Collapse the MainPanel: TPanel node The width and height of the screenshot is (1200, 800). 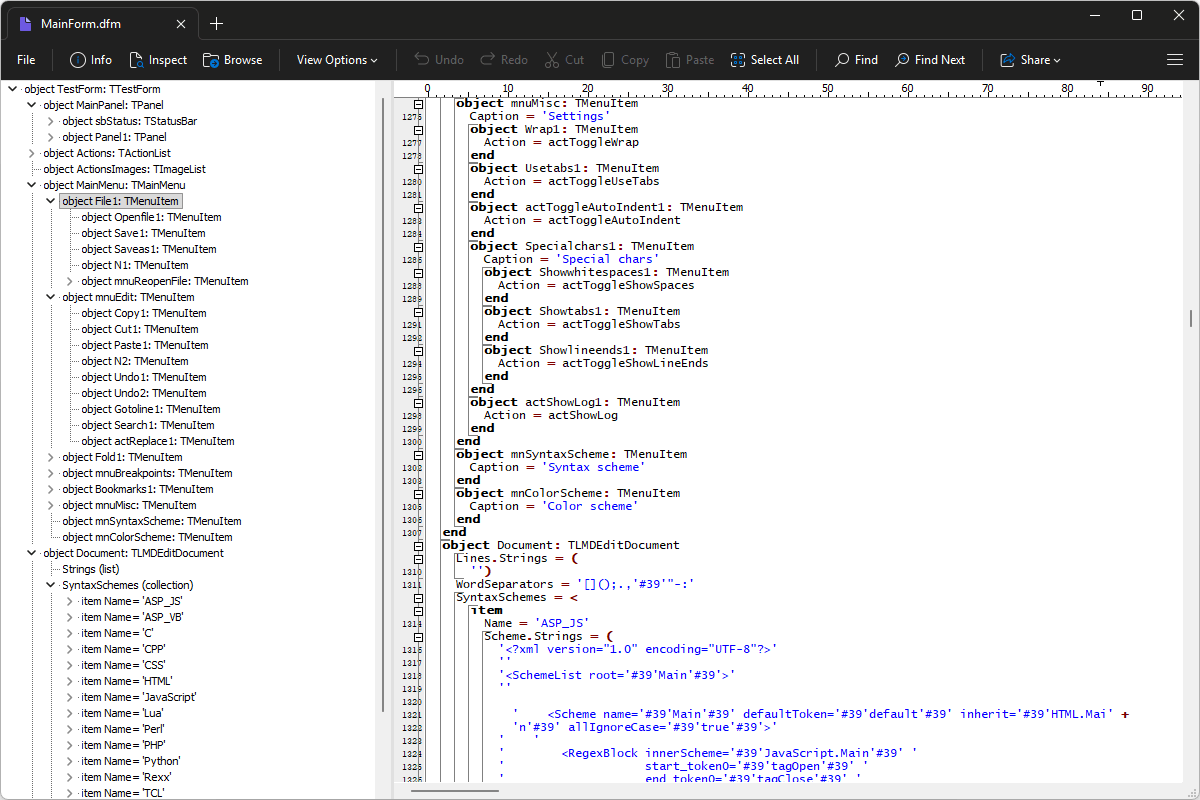[x=32, y=105]
